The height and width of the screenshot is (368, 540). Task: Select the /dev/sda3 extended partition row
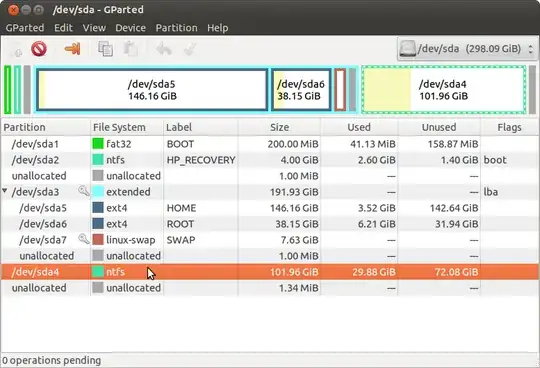270,192
